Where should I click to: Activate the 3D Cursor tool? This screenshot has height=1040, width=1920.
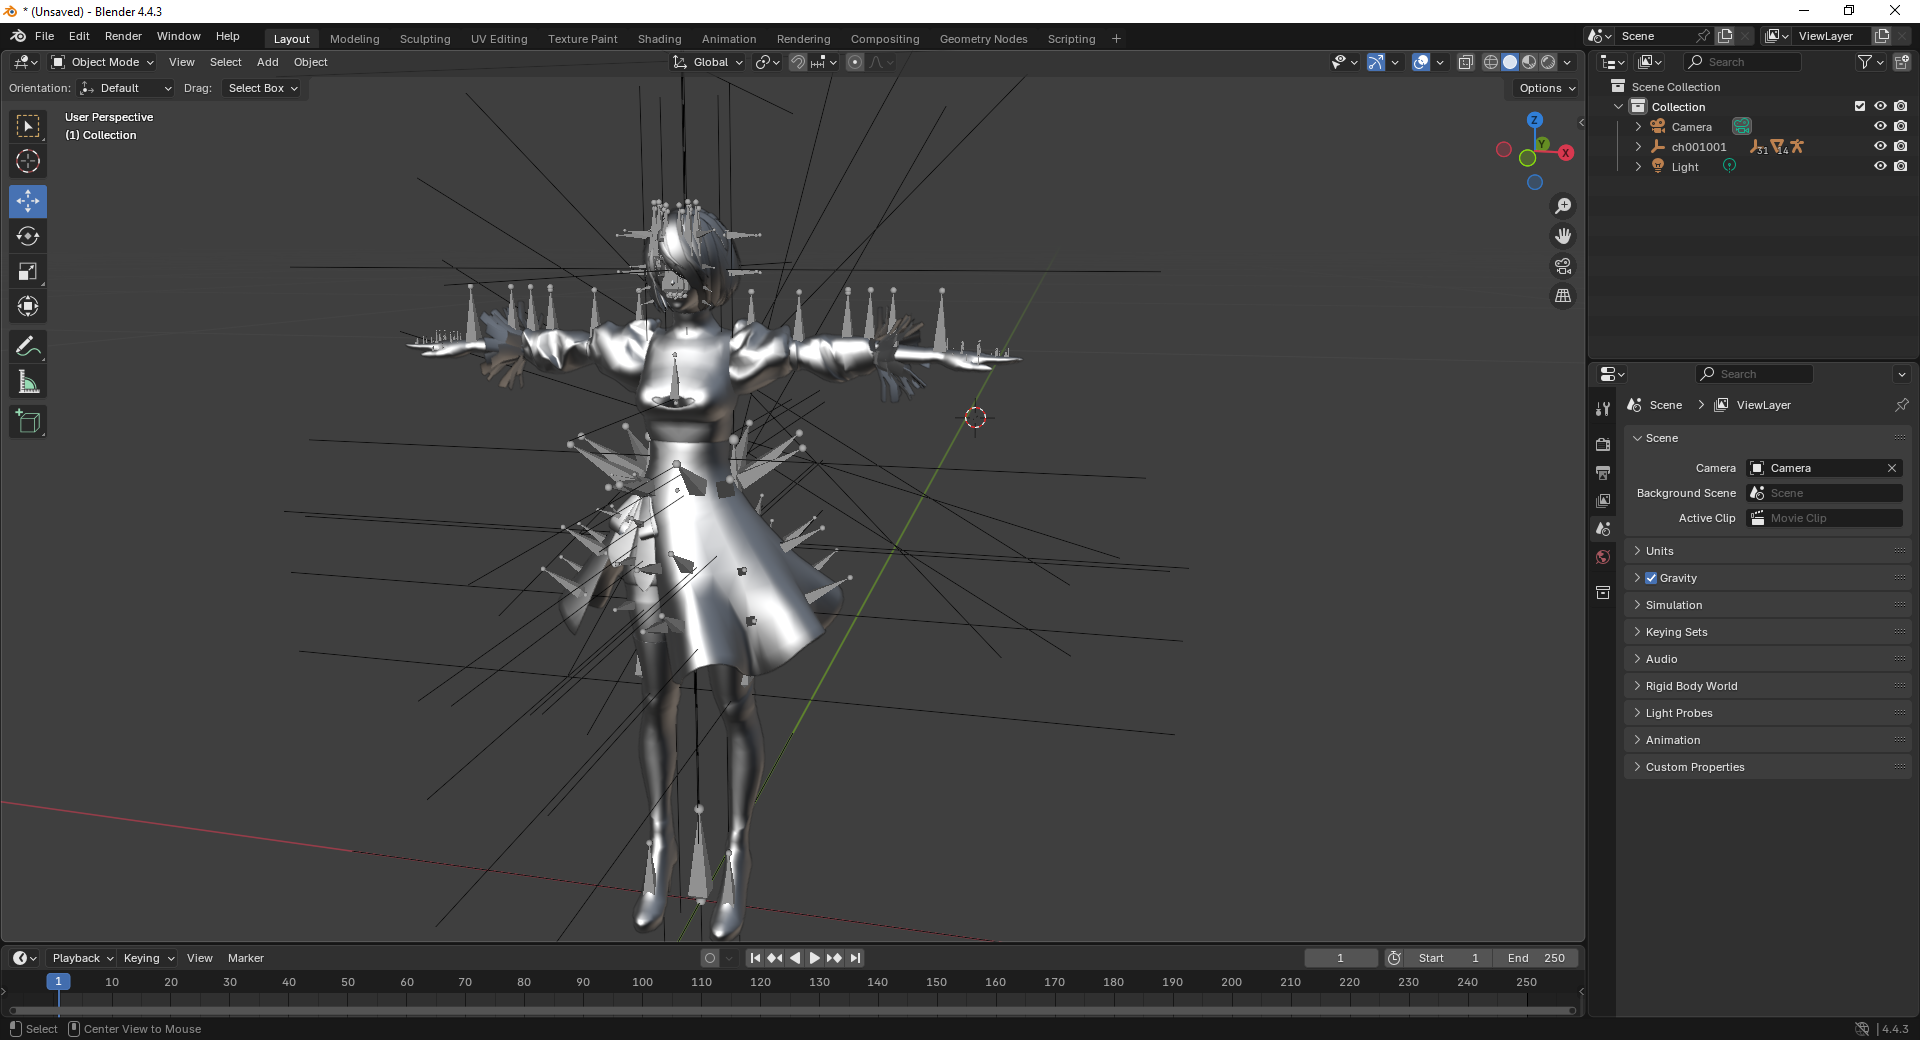[x=28, y=161]
